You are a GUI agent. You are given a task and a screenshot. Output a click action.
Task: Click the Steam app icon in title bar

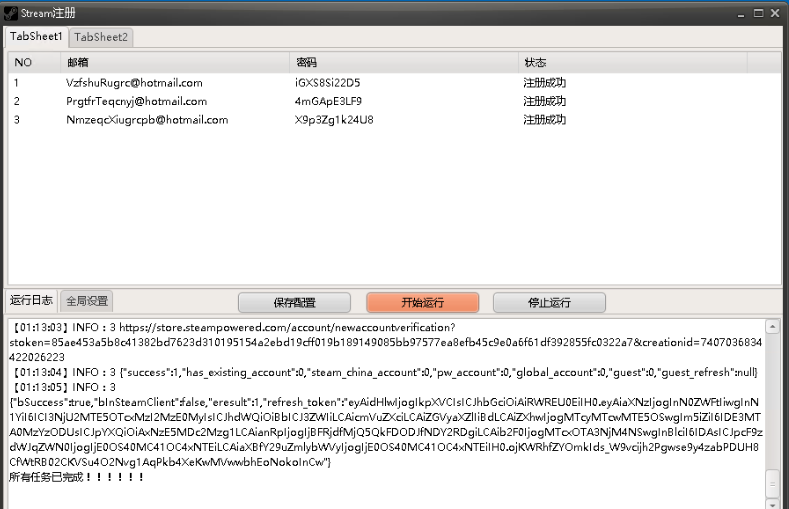tap(11, 12)
